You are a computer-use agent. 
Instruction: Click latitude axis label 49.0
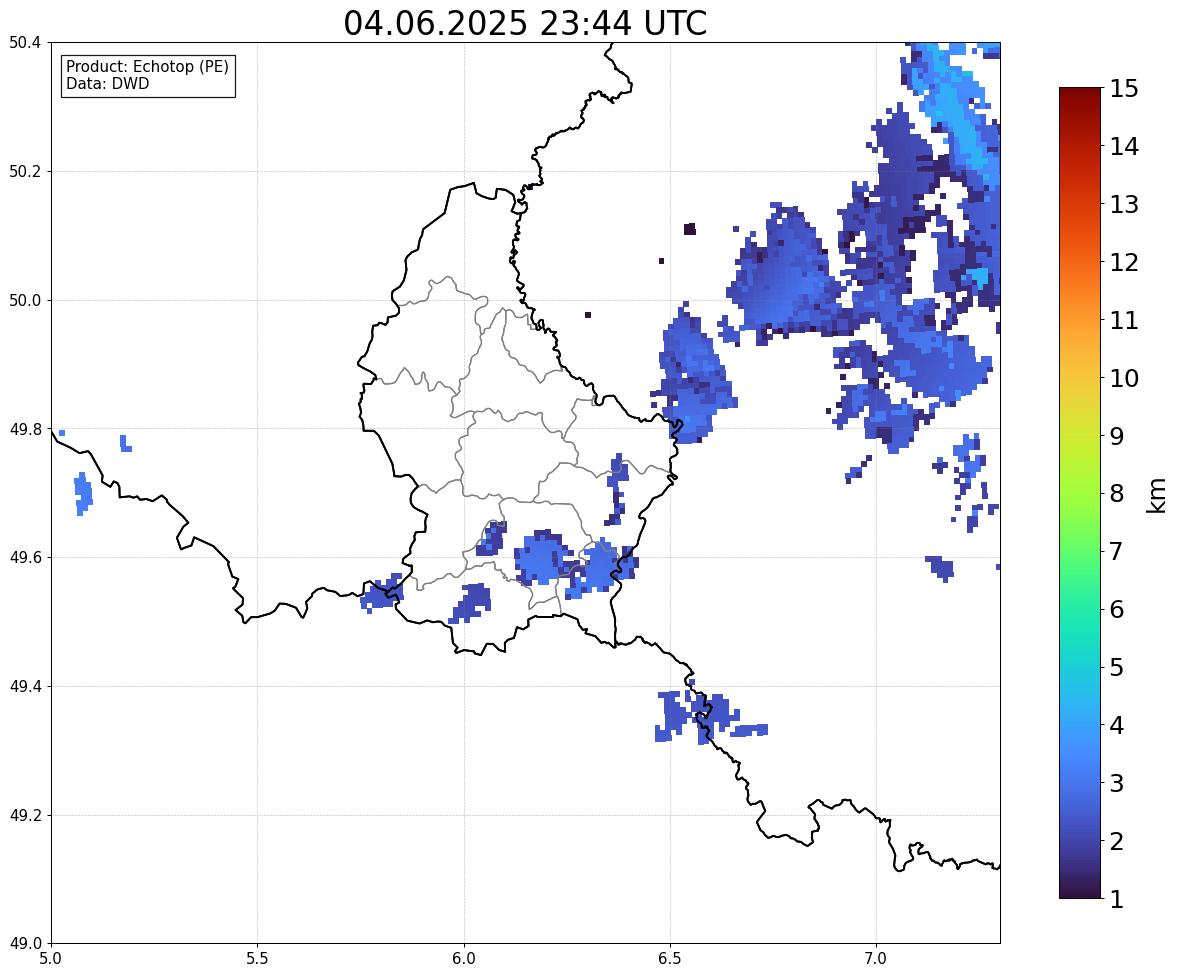tap(25, 944)
